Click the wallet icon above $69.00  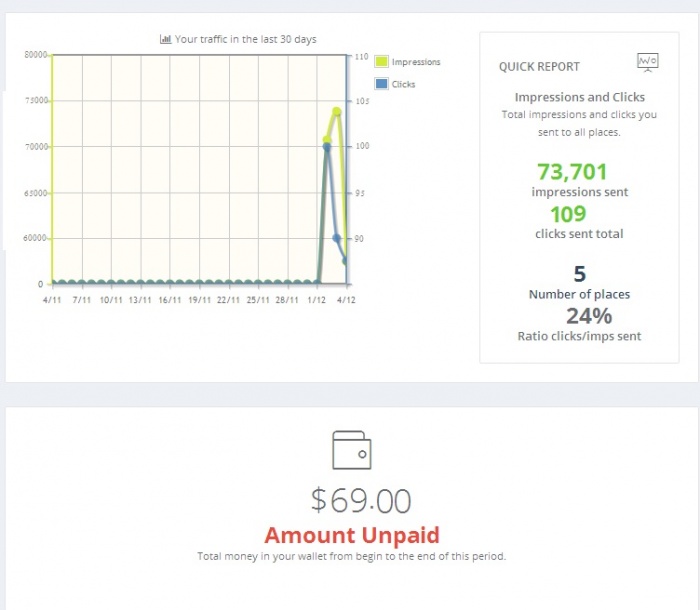pyautogui.click(x=351, y=448)
